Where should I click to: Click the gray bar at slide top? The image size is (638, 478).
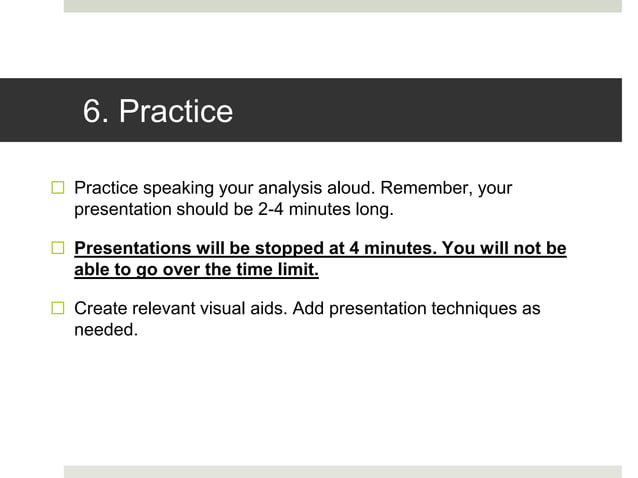pos(343,6)
